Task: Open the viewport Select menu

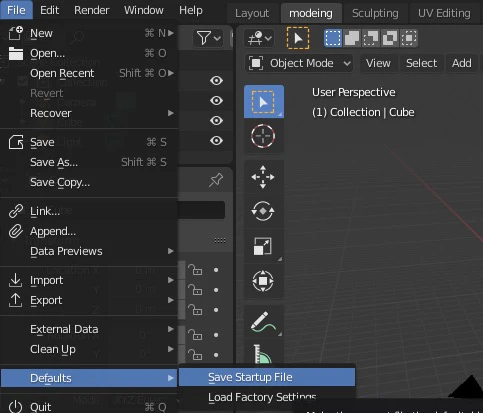Action: [x=421, y=63]
